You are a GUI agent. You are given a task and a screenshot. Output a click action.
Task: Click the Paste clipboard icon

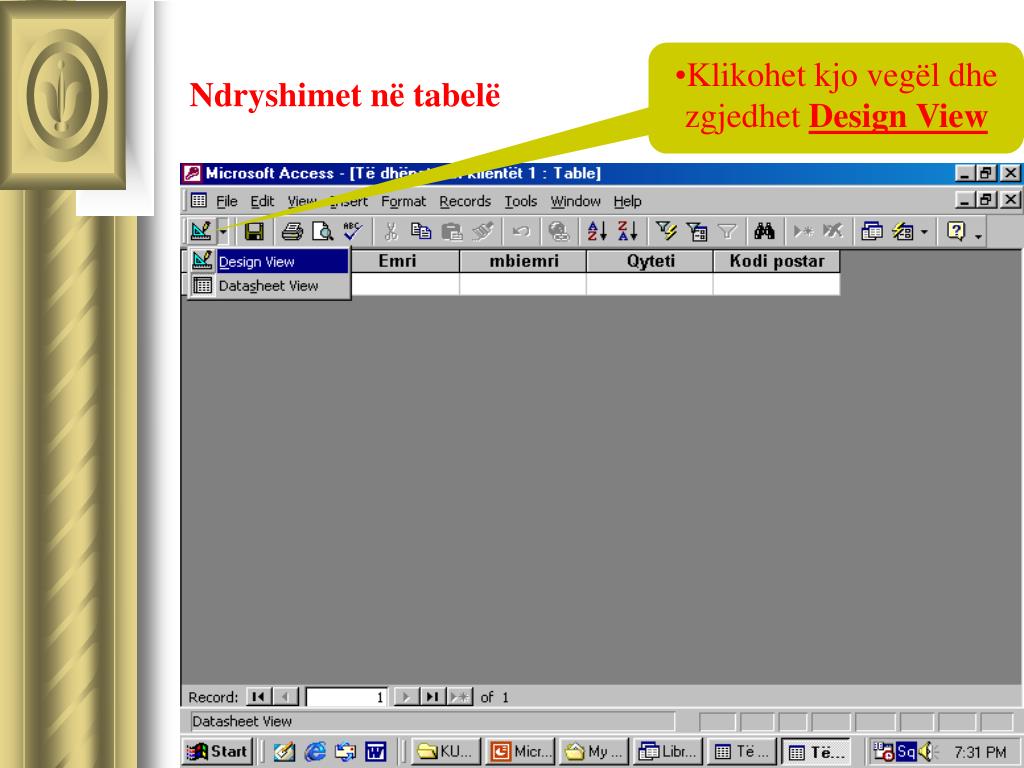click(451, 231)
